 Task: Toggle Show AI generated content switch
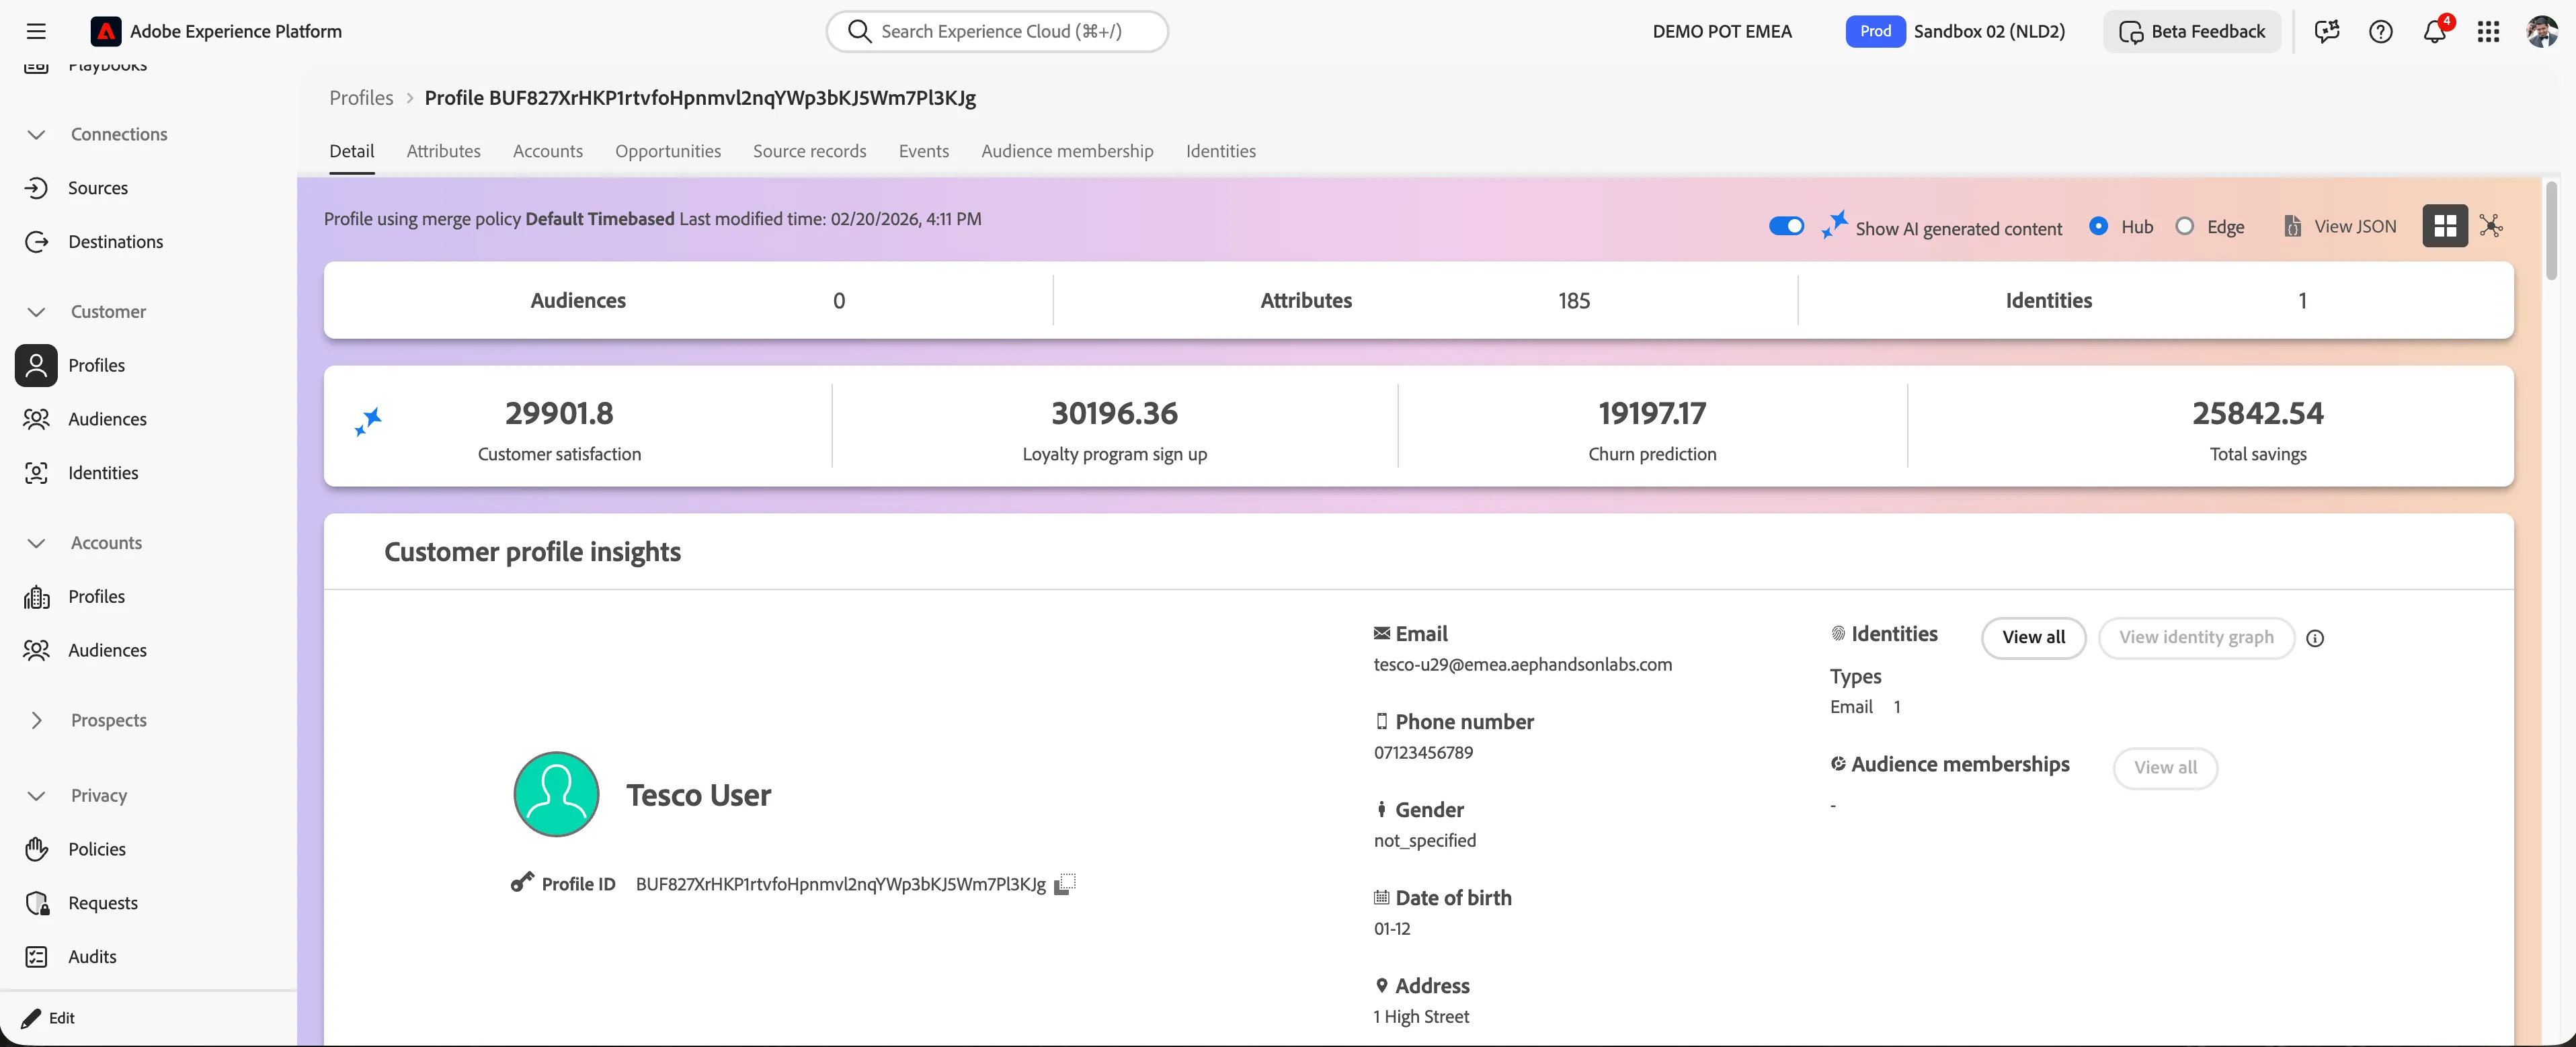pyautogui.click(x=1786, y=226)
